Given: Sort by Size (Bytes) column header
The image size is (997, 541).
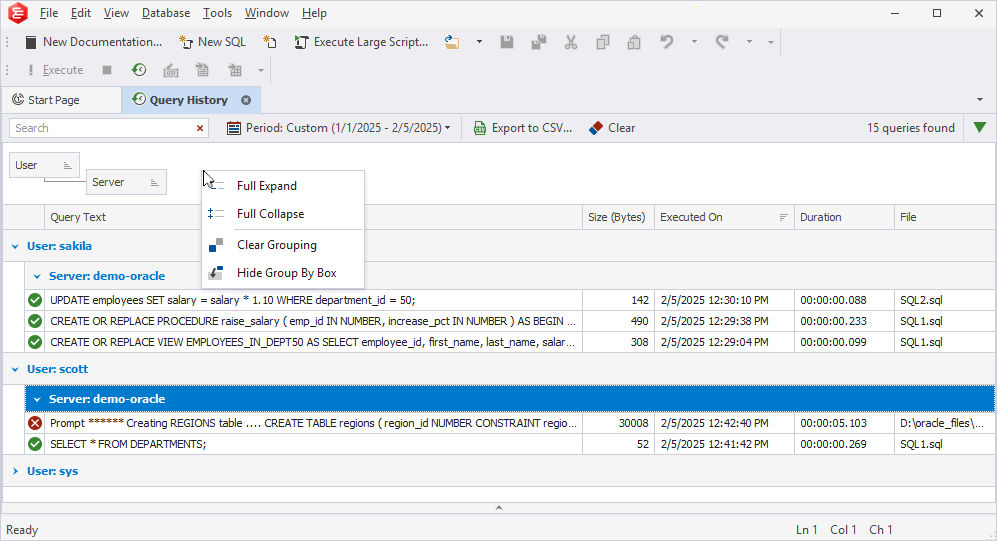Looking at the screenshot, I should click(x=618, y=217).
